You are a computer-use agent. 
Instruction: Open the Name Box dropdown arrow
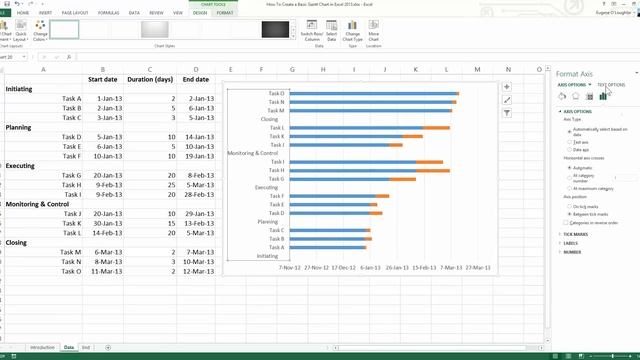[x=24, y=57]
